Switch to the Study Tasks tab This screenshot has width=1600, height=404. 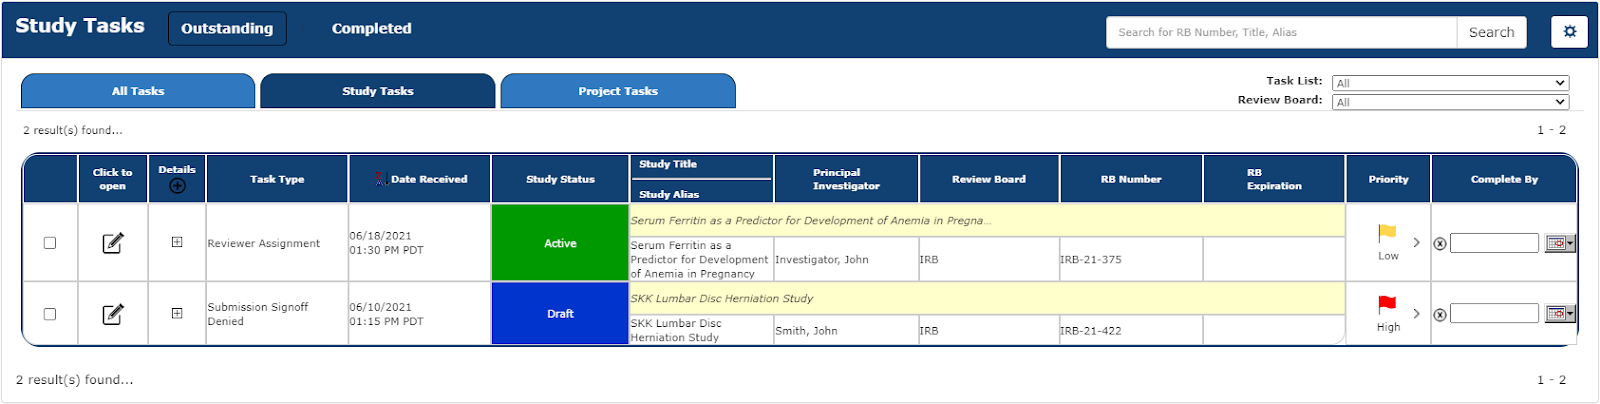pos(378,91)
